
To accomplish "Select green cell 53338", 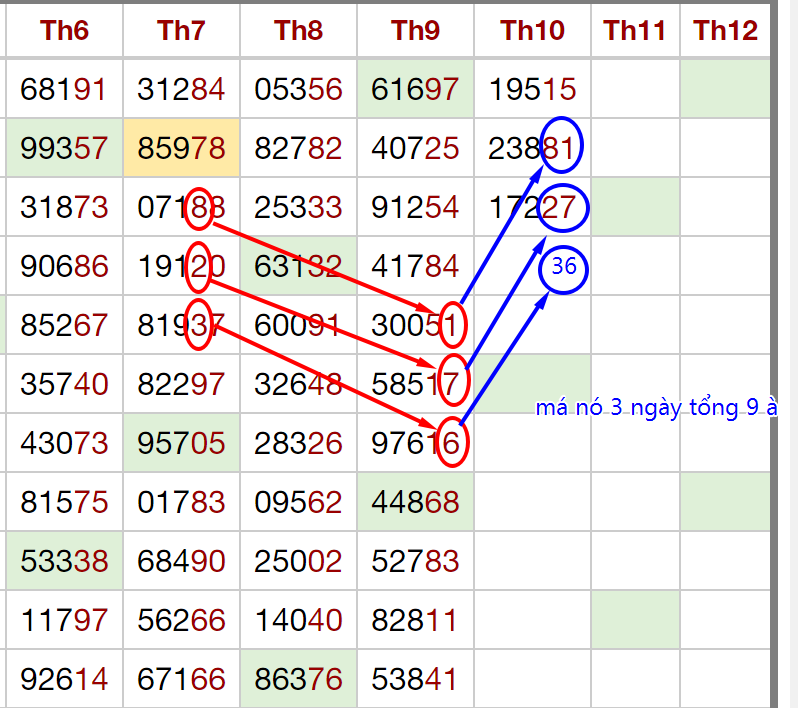I will point(64,561).
